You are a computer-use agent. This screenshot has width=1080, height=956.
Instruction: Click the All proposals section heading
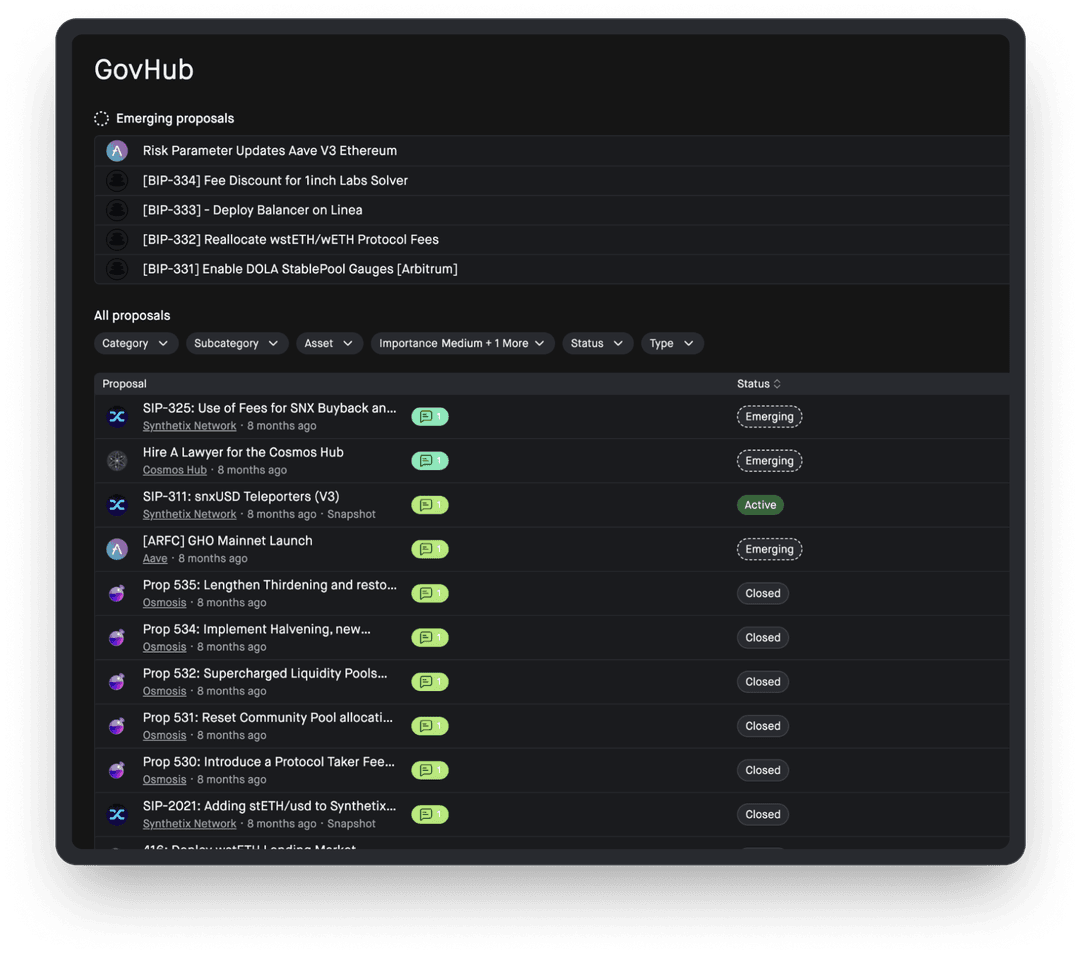pyautogui.click(x=132, y=315)
